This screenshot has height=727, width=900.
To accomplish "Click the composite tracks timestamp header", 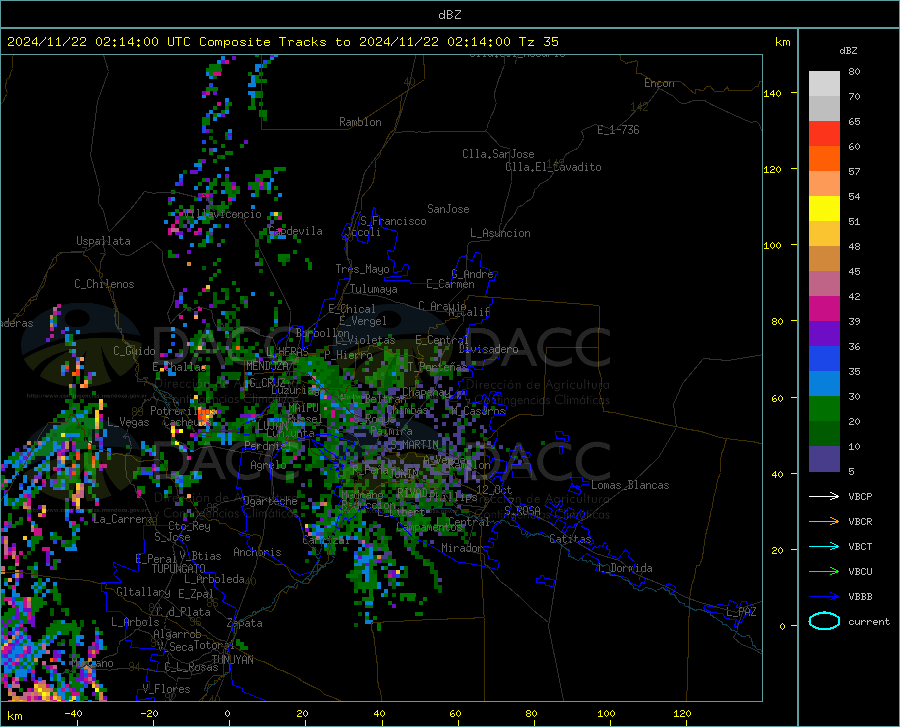I will (282, 42).
